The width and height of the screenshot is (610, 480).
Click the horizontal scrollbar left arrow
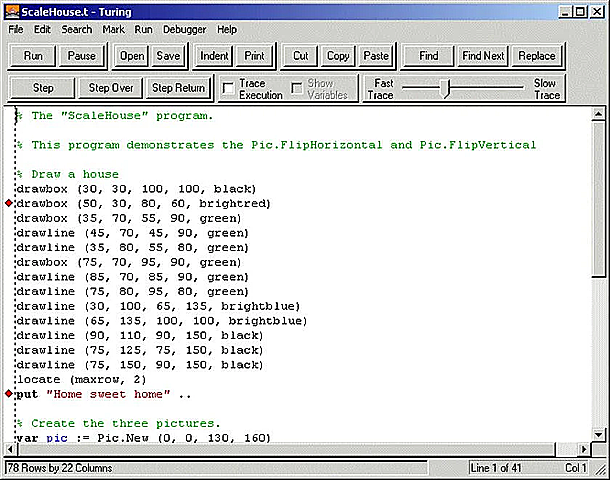[x=10, y=449]
